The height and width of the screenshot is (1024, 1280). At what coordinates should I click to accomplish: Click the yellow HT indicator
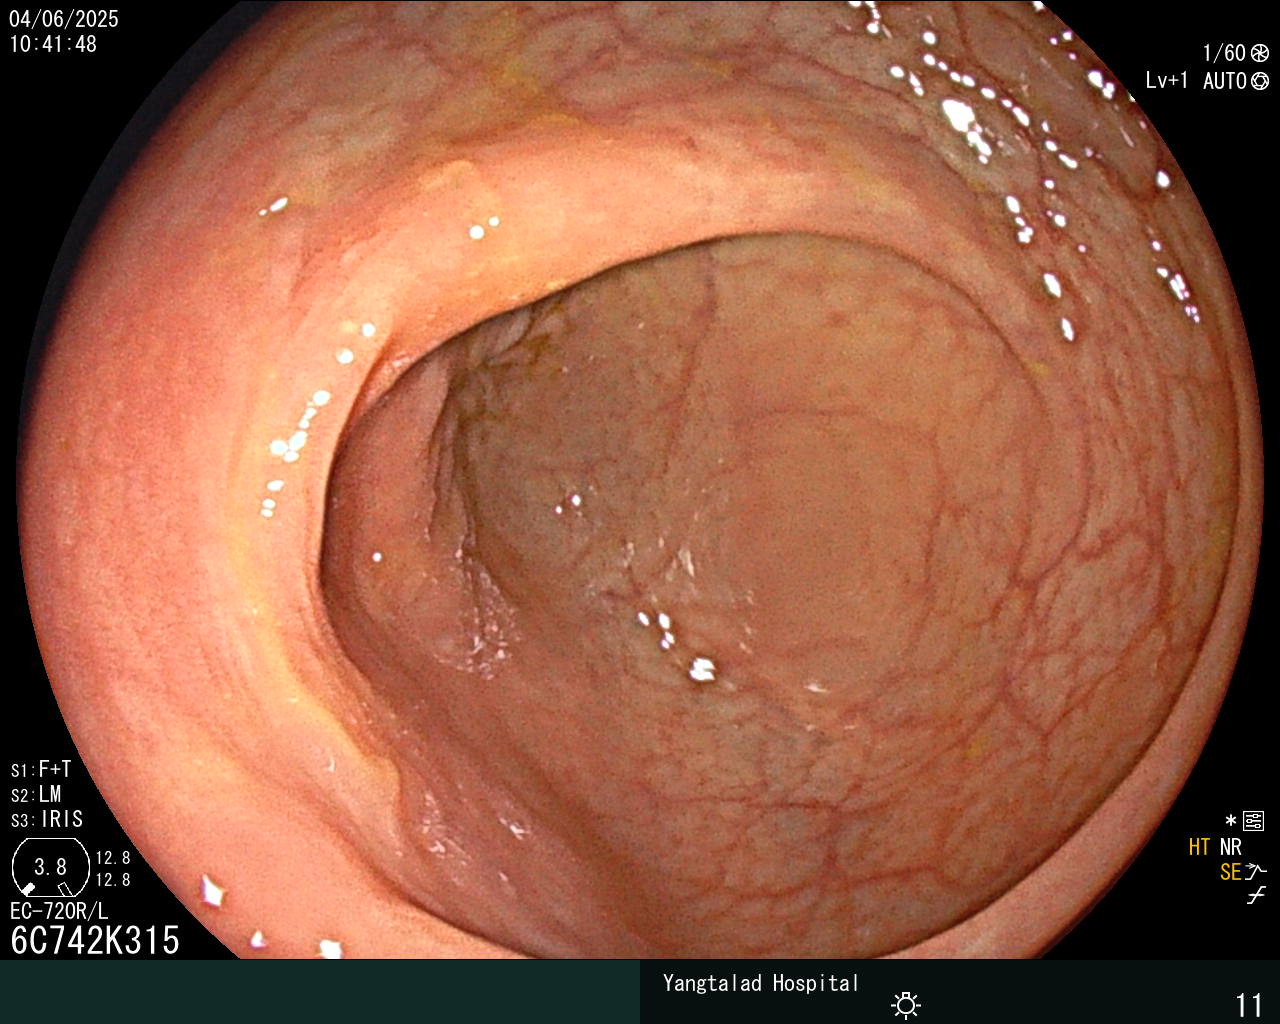pos(1199,847)
